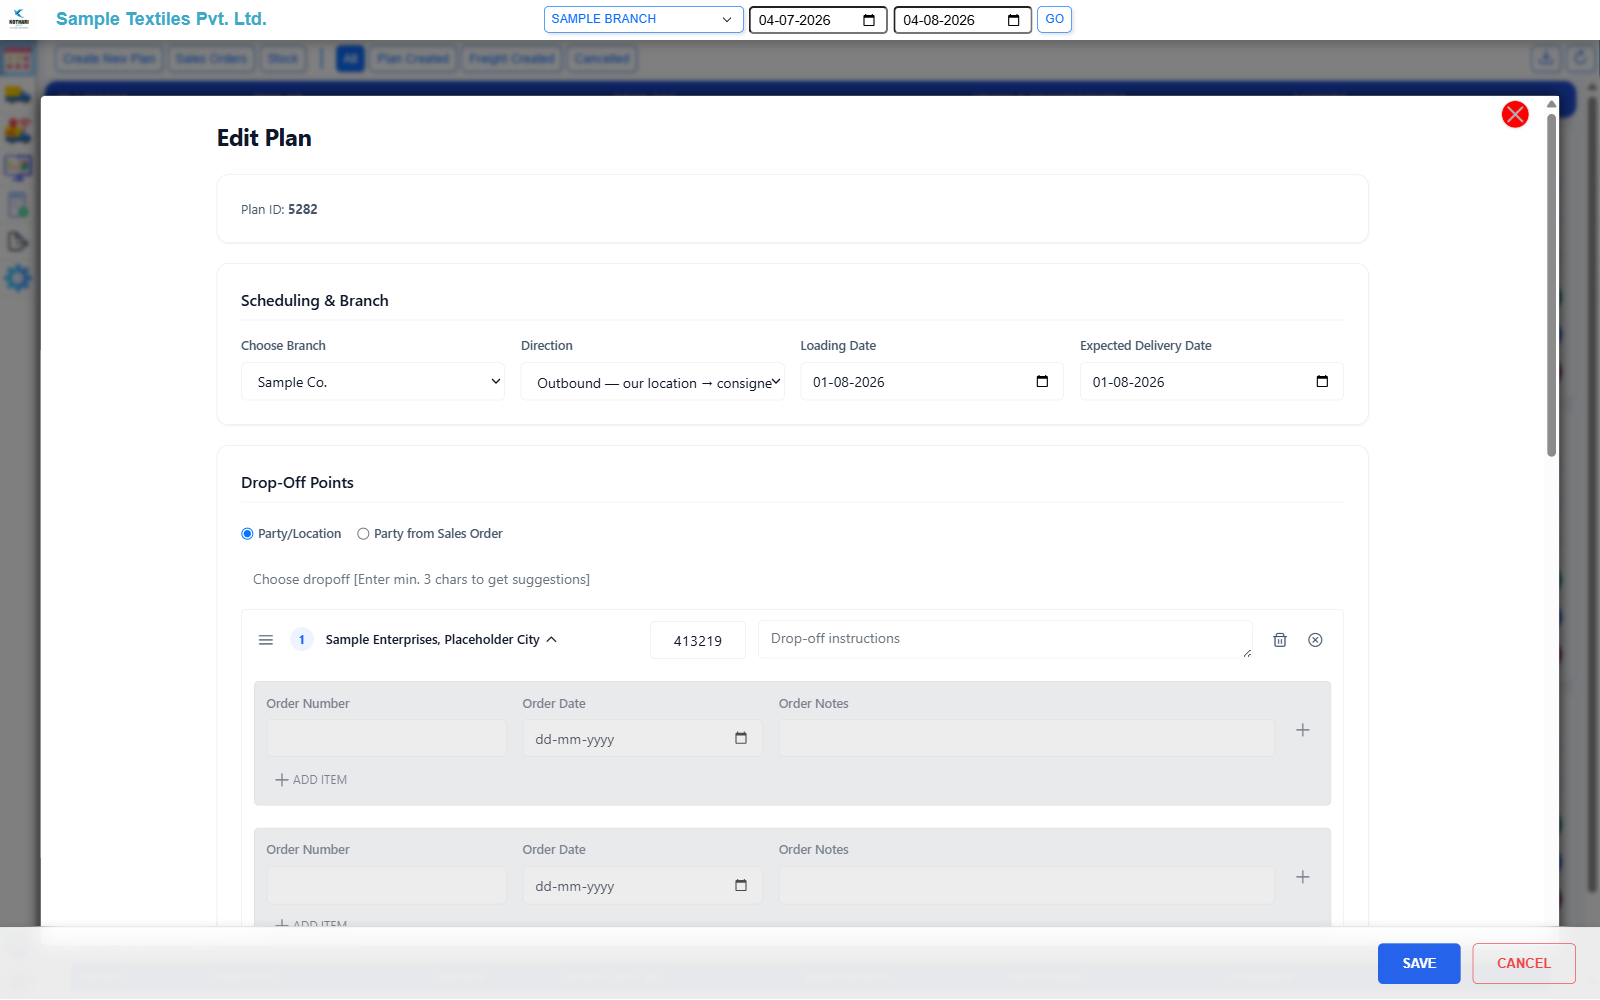This screenshot has height=1000, width=1600.
Task: Click the Plan ID 5282 text
Action: (x=279, y=210)
